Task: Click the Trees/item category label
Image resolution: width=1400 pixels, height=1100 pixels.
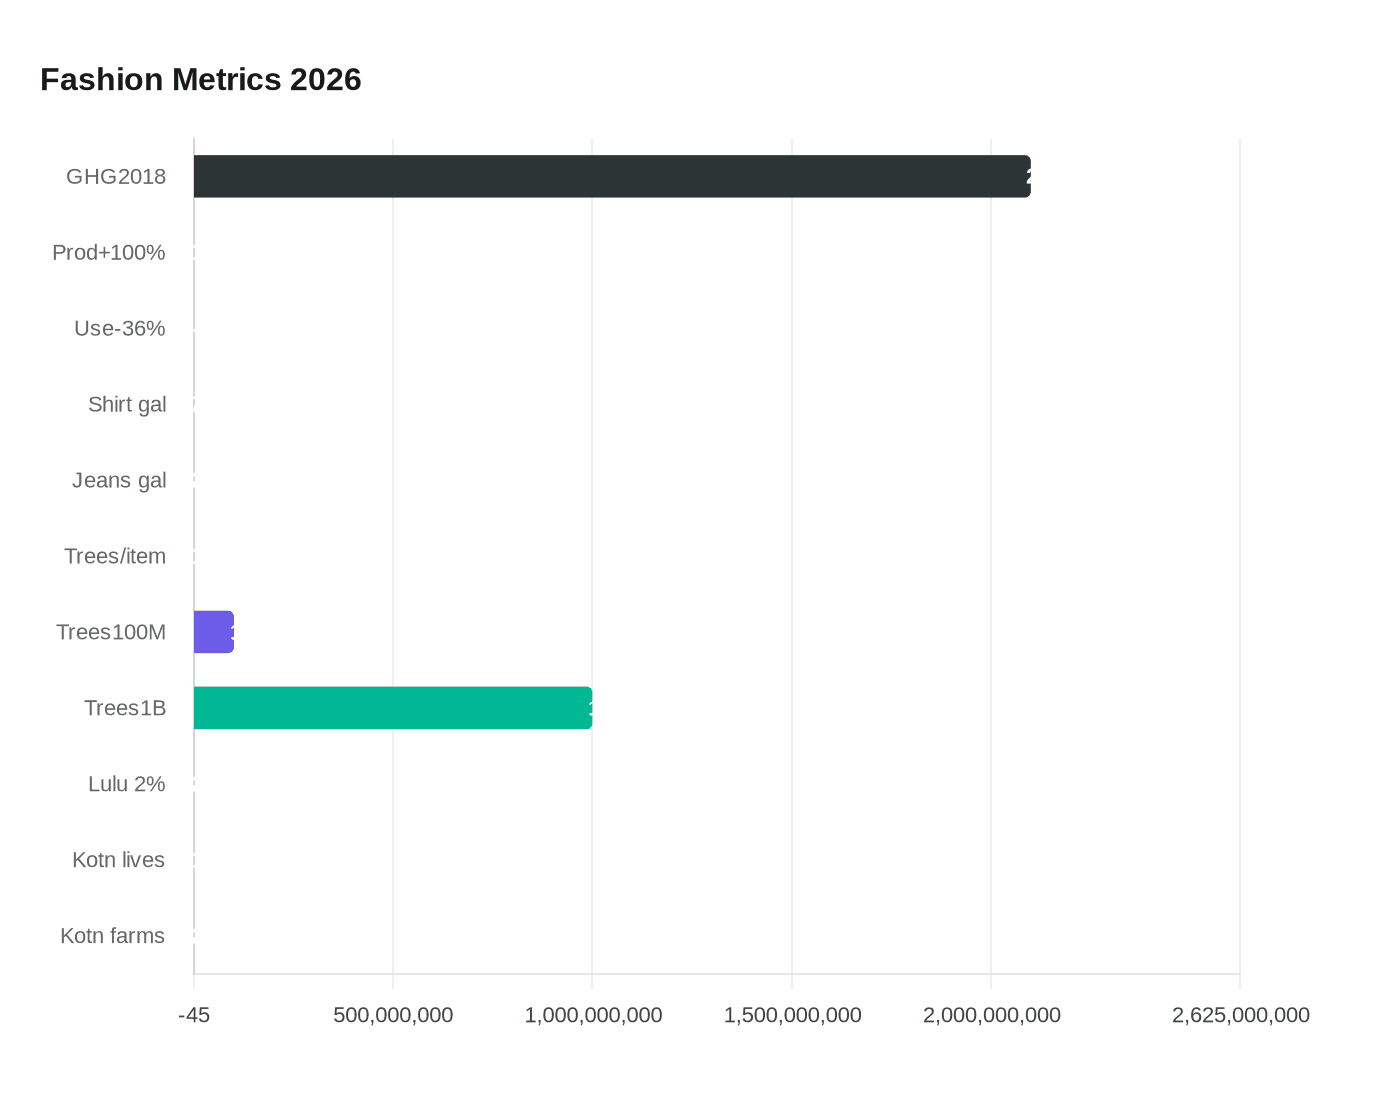Action: pos(115,556)
